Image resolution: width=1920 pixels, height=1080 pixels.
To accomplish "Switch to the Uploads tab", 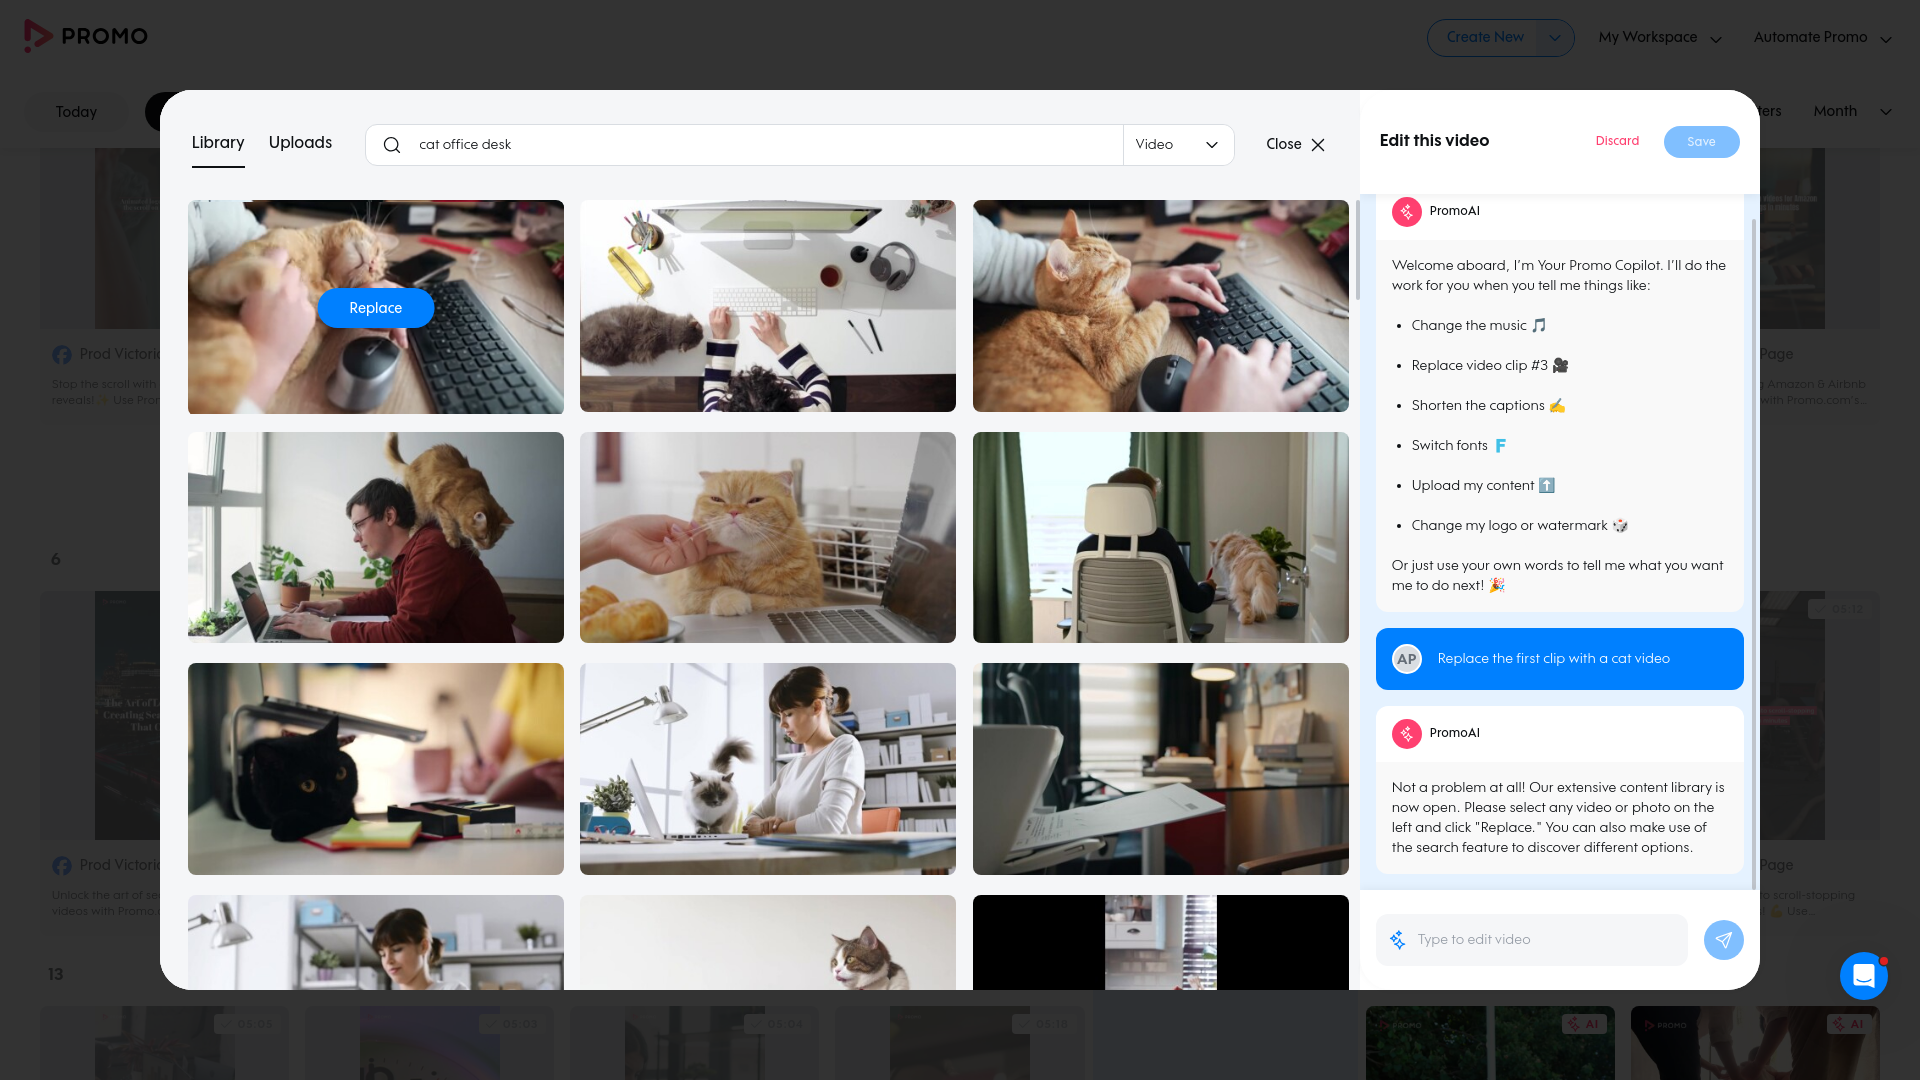I will click(x=300, y=143).
